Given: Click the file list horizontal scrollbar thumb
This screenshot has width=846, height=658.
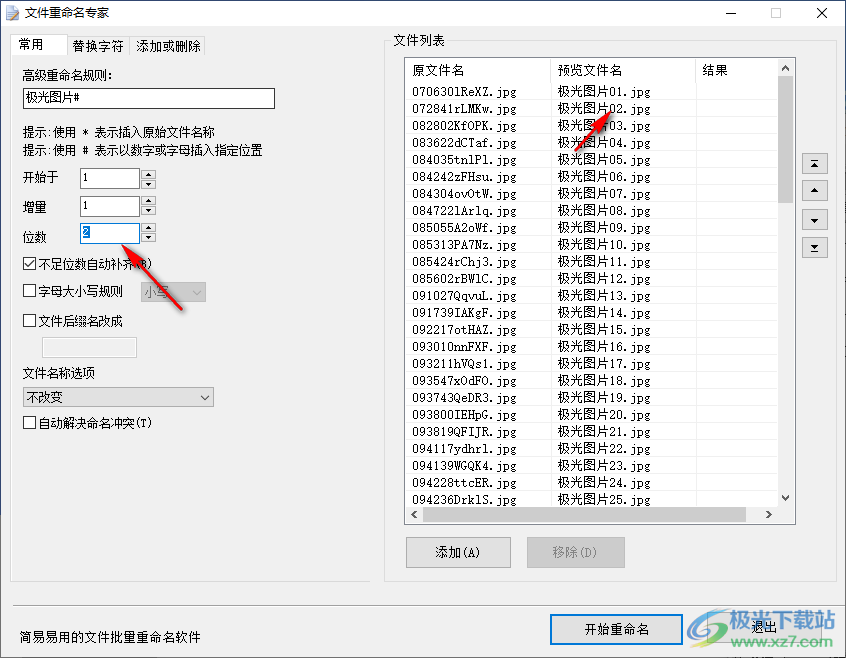Looking at the screenshot, I should click(584, 515).
